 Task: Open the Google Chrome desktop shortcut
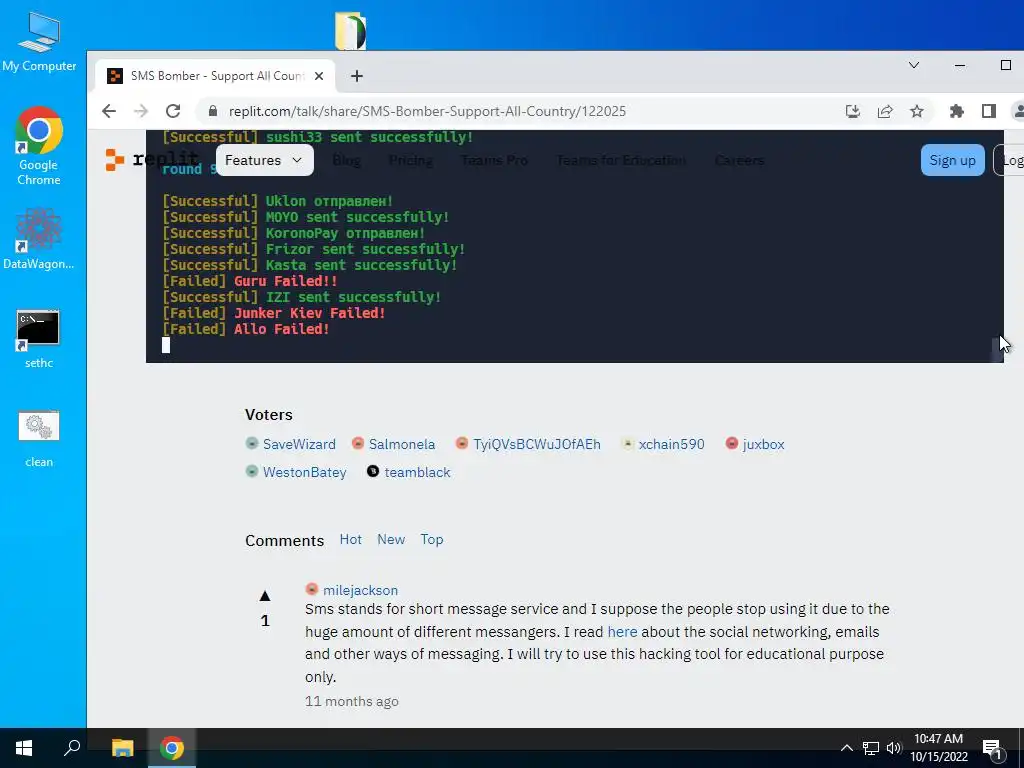coord(39,146)
